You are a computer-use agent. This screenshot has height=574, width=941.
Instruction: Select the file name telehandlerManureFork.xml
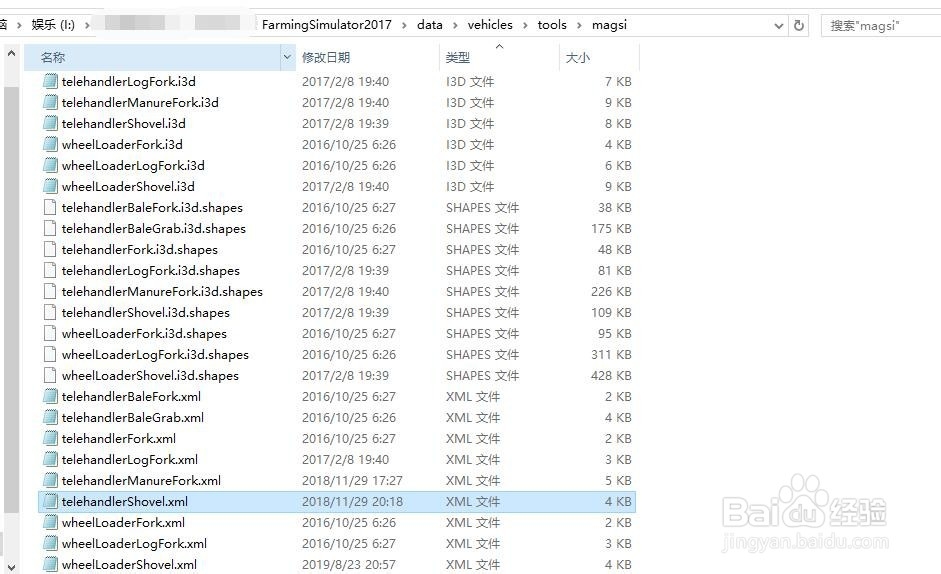[141, 480]
